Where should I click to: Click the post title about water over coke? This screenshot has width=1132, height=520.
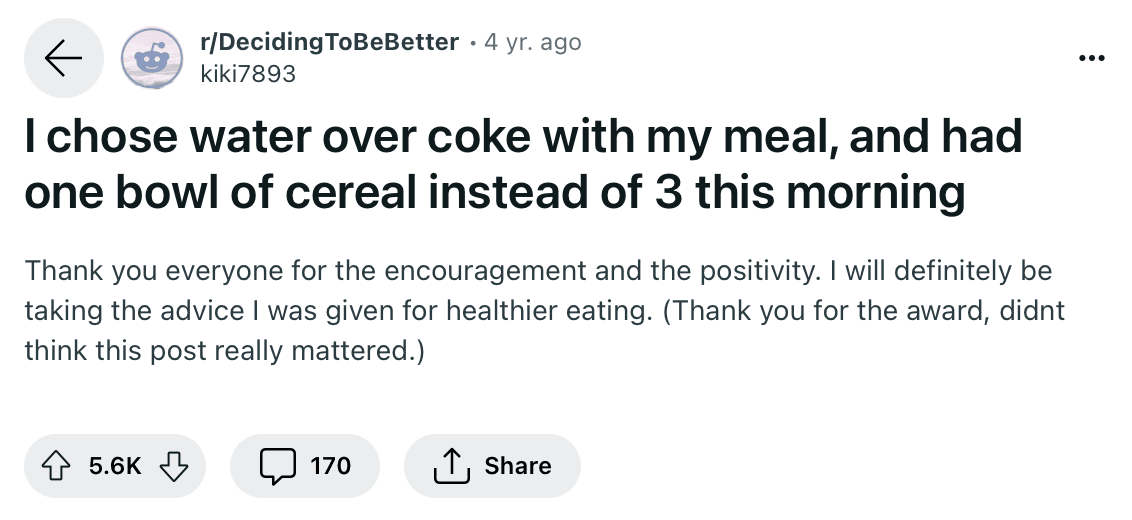(x=523, y=164)
